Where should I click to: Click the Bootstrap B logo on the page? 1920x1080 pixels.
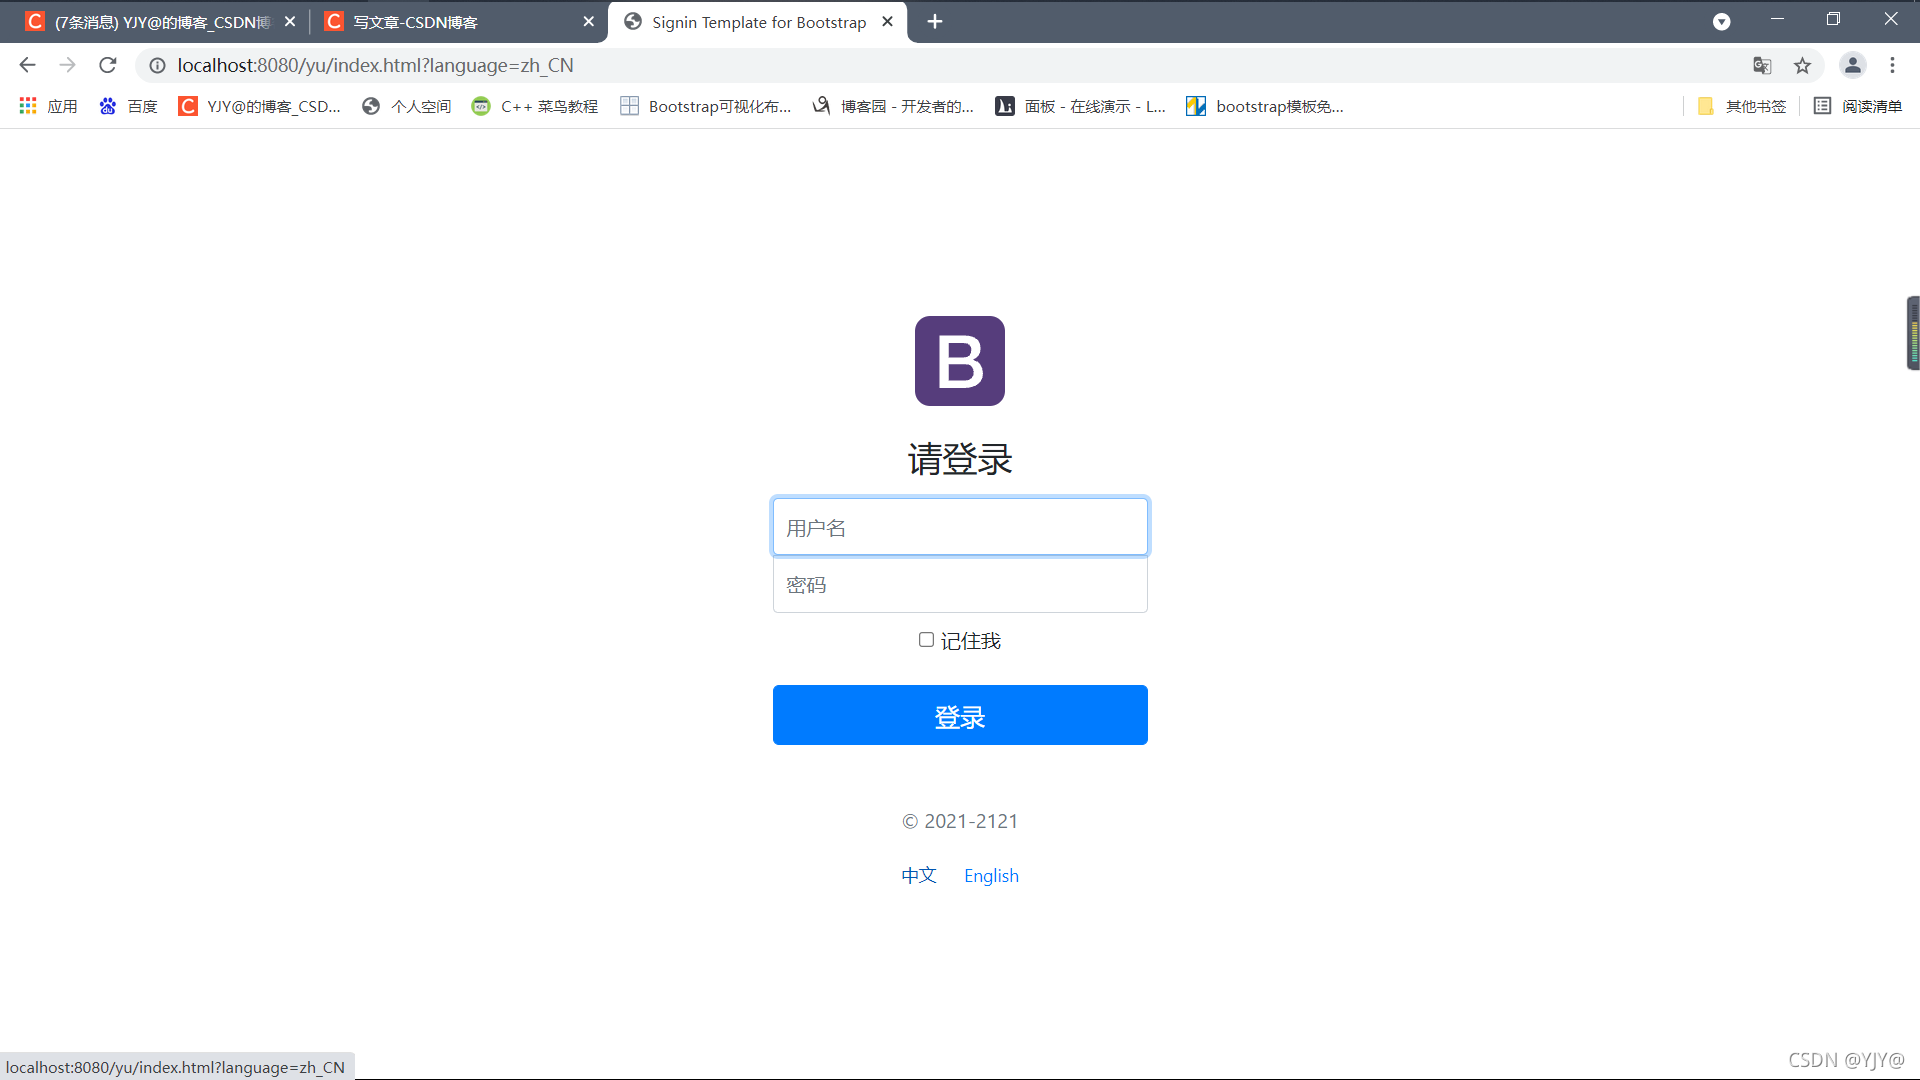959,361
